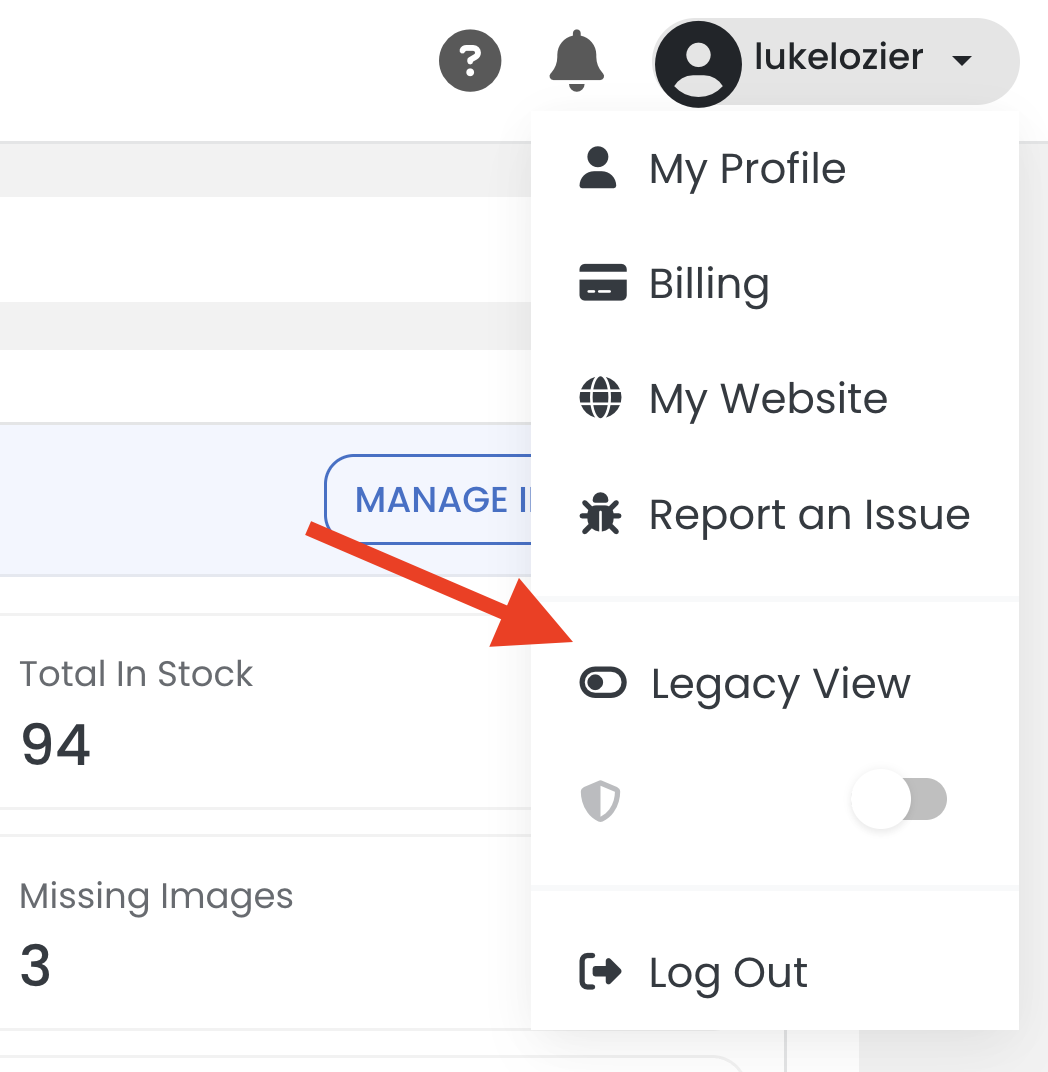Click the bug icon beside Report an Issue
This screenshot has height=1072, width=1048.
tap(600, 513)
